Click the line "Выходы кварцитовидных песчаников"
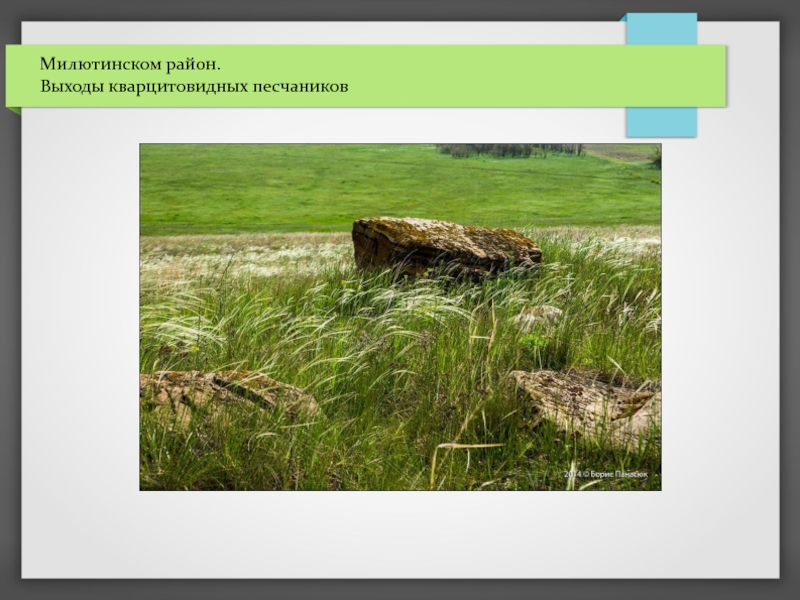This screenshot has height=600, width=800. (x=194, y=87)
